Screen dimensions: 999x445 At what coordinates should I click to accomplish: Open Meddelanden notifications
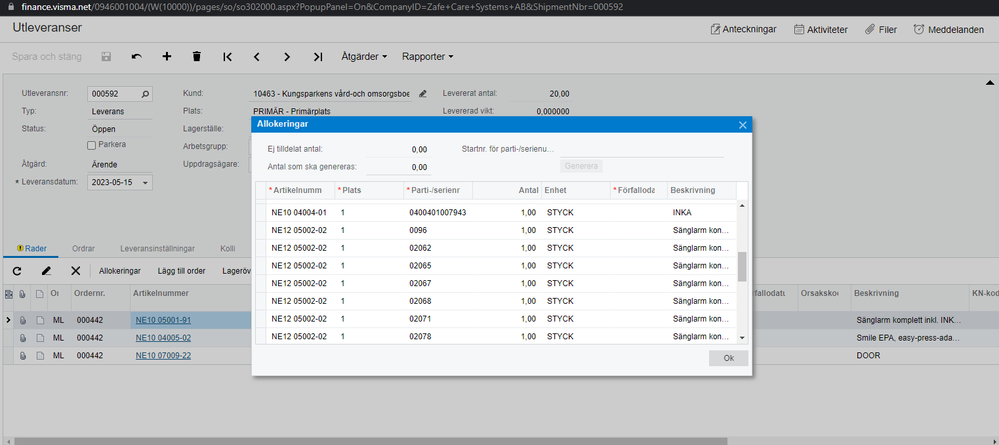click(949, 29)
